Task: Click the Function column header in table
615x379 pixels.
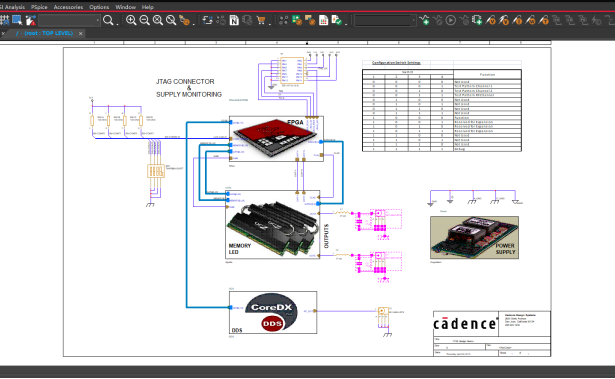Action: tap(488, 74)
